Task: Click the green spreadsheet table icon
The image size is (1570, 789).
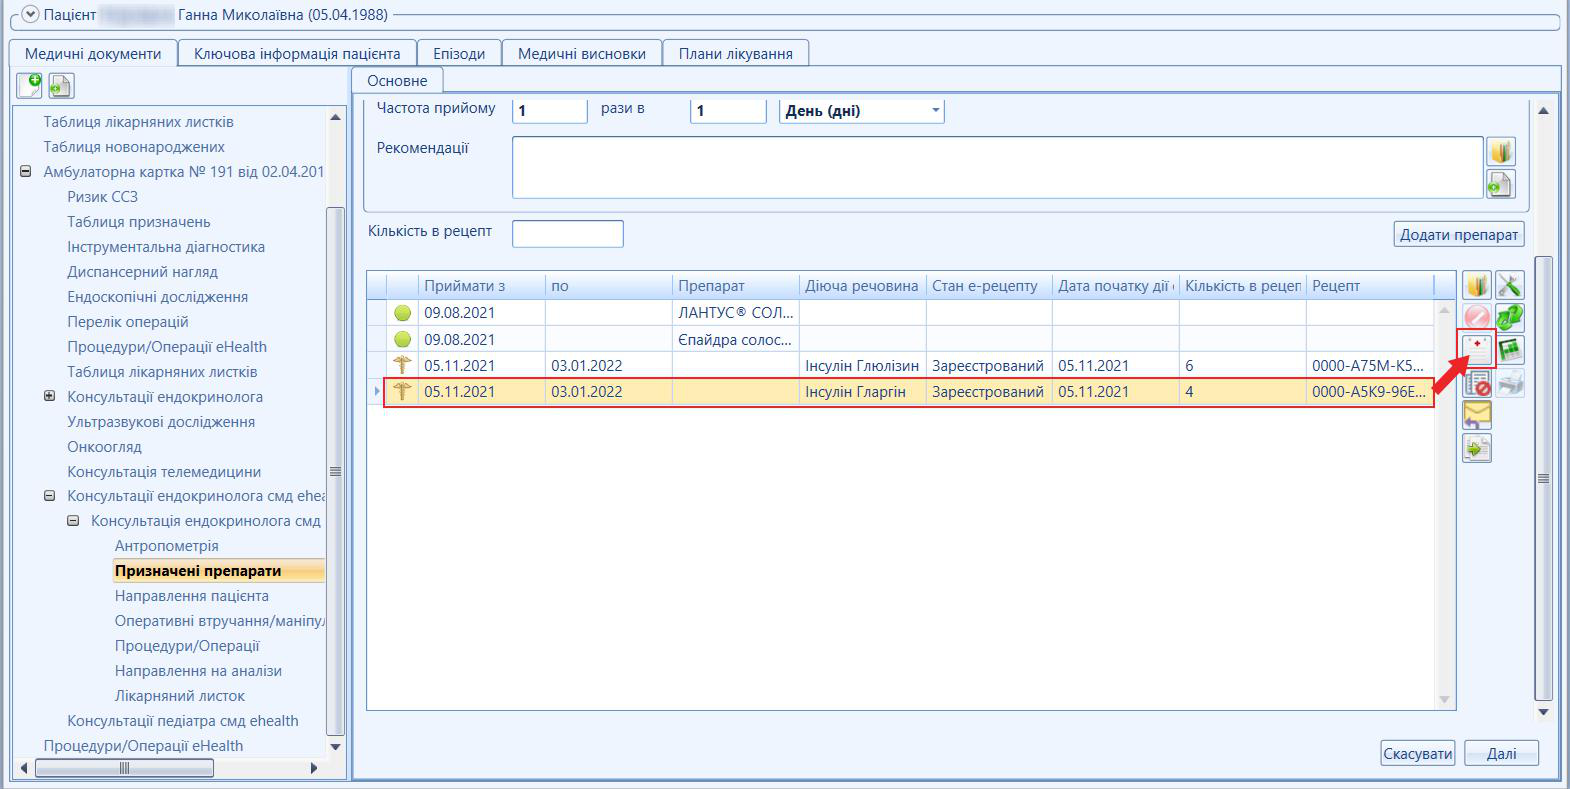Action: (1509, 350)
